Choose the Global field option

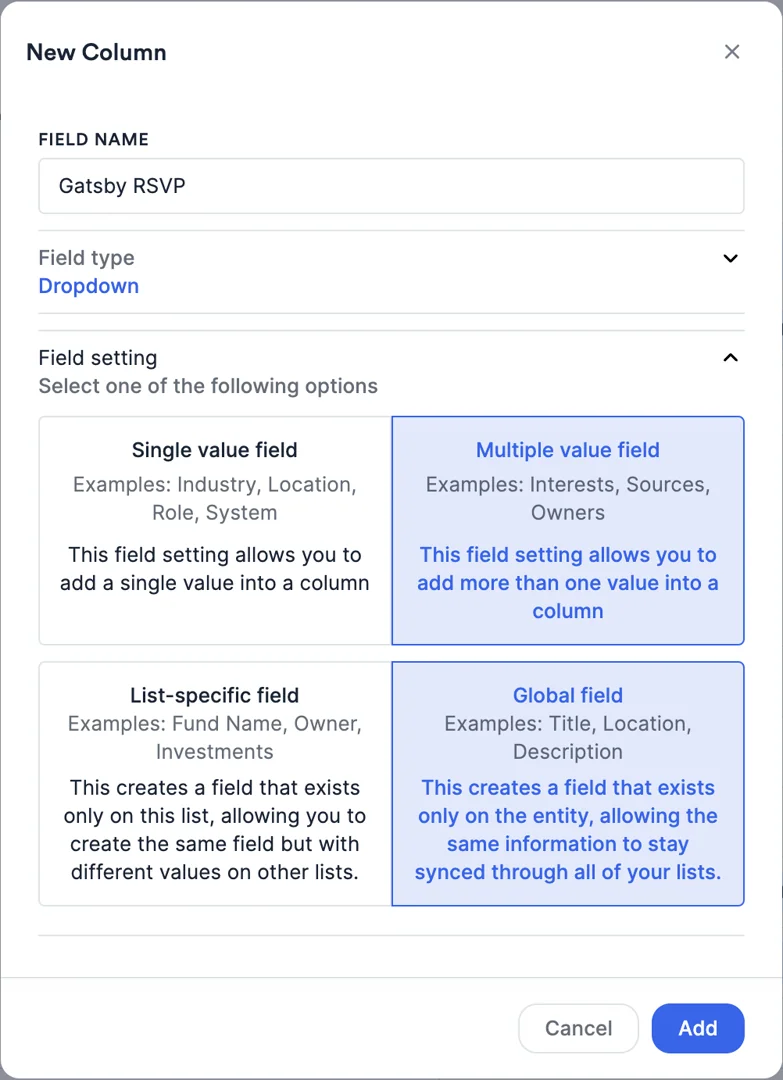tap(567, 783)
